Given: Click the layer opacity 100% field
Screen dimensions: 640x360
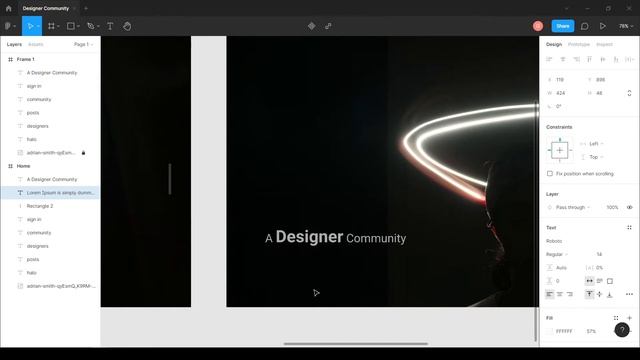Looking at the screenshot, I should 612,207.
